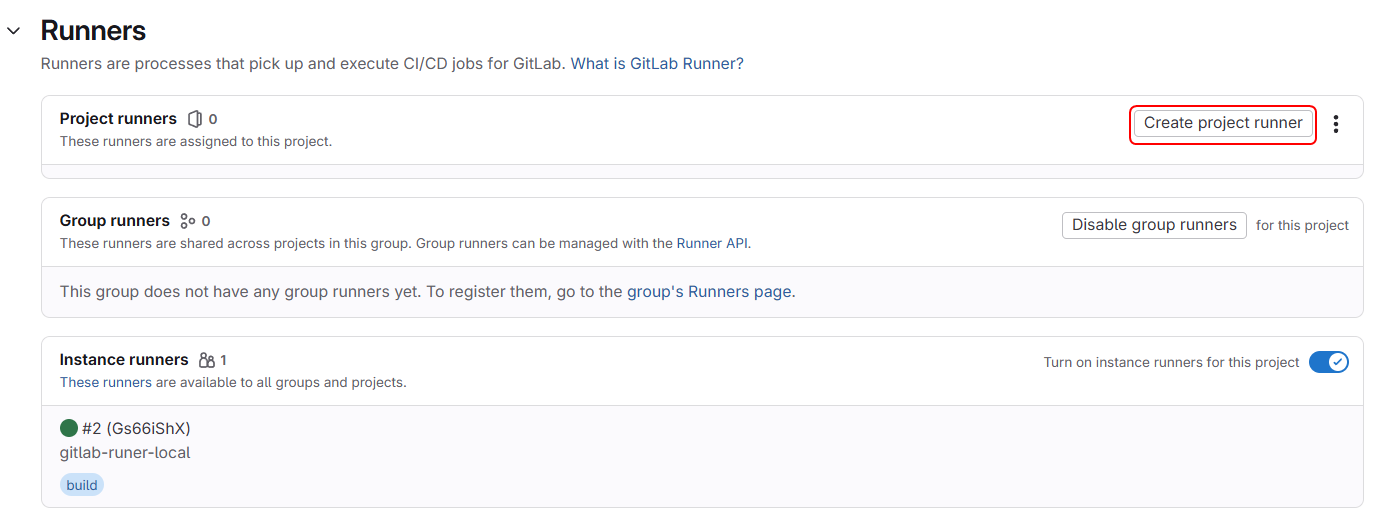1382x527 pixels.
Task: Click the Runners section heading
Action: [93, 31]
